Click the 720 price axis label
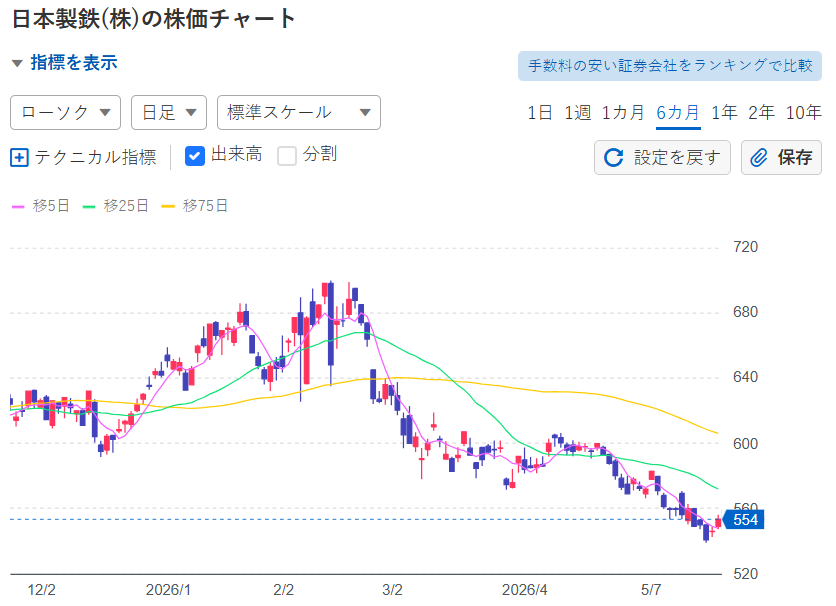 pos(745,247)
